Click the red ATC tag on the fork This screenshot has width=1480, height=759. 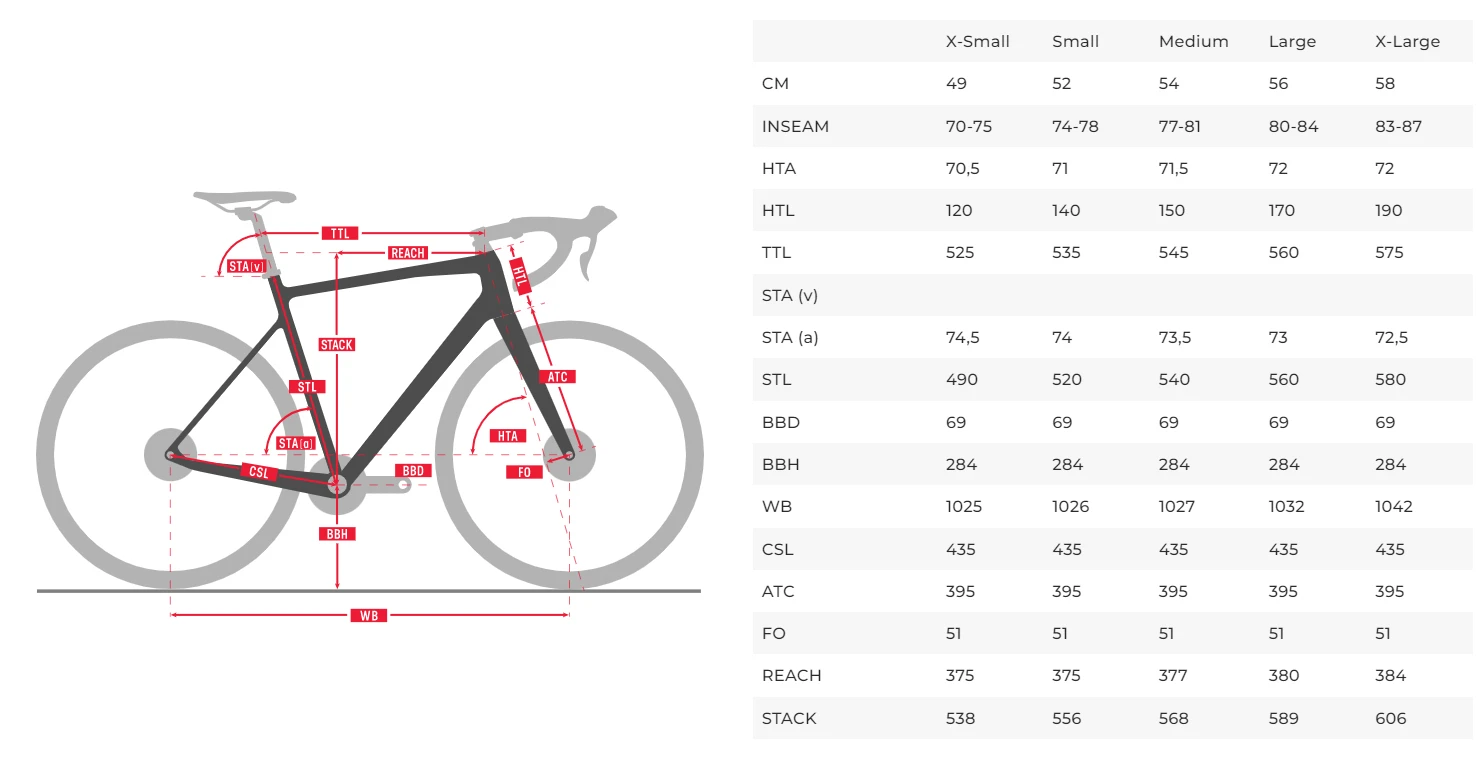558,377
